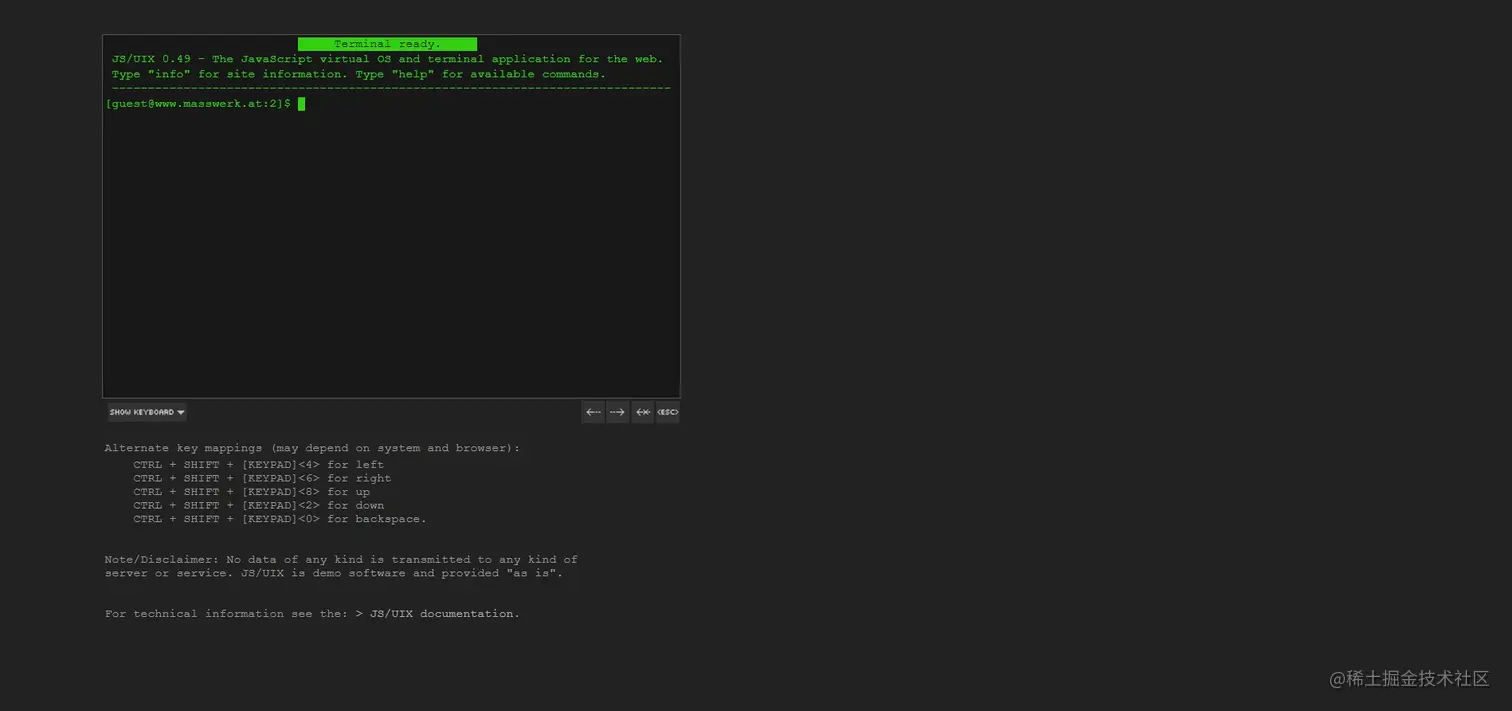The image size is (1512, 711).
Task: Click the '[KEYPAD]<0> for backspace' line
Action: (280, 519)
